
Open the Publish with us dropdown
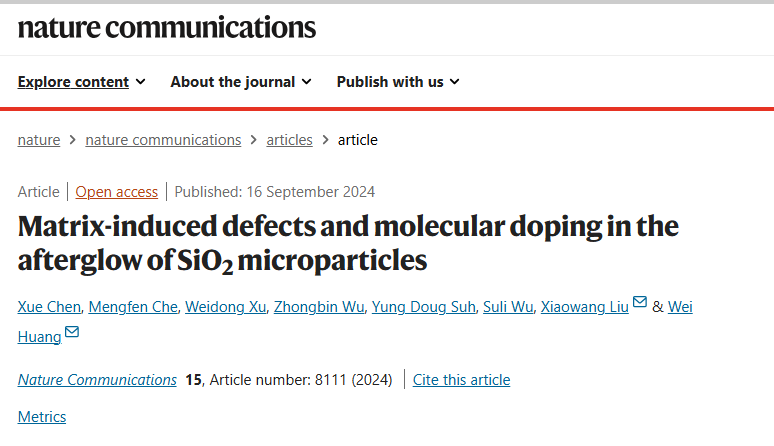coord(398,82)
